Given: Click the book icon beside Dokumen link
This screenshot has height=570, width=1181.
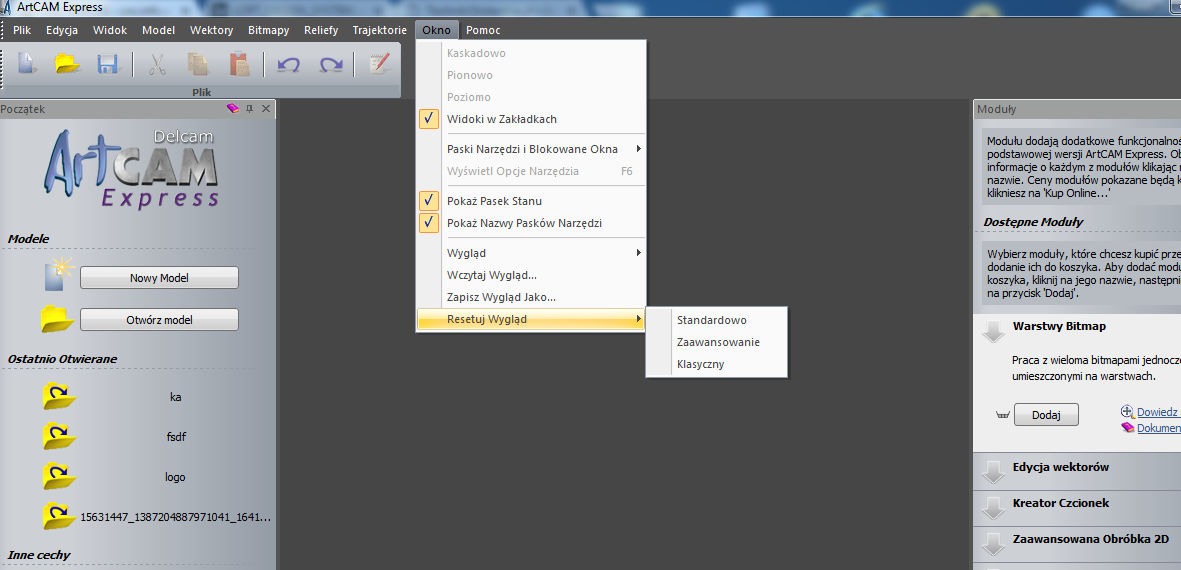Looking at the screenshot, I should click(1128, 427).
